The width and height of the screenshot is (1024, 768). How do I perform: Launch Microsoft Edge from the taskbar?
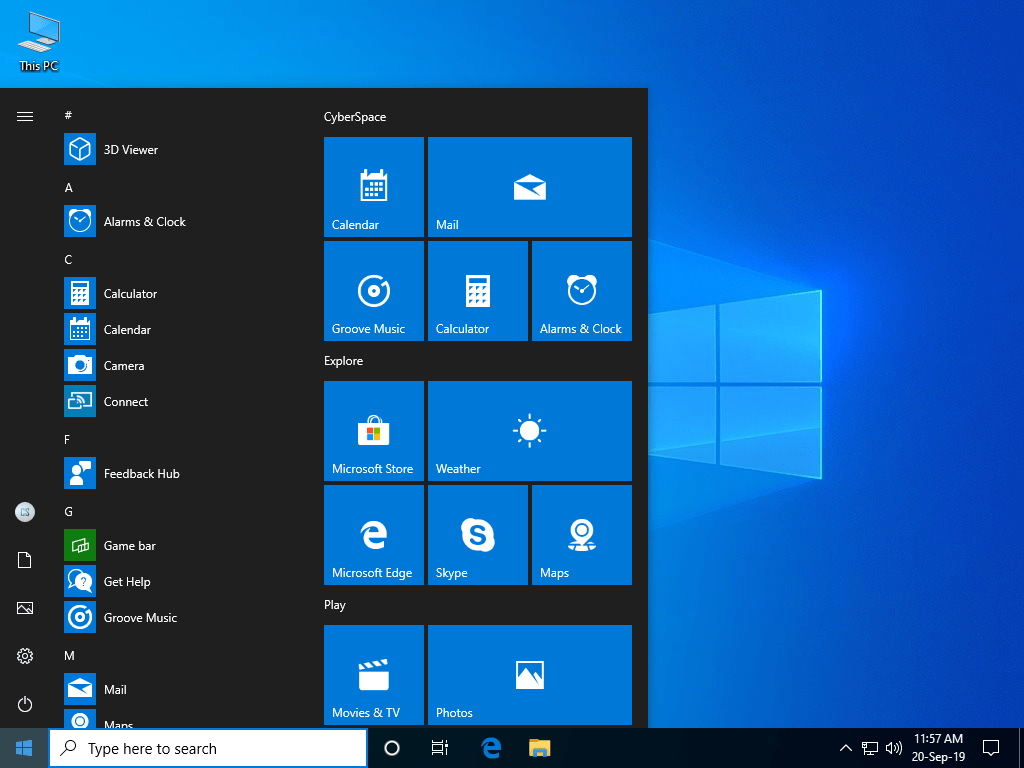(x=490, y=747)
